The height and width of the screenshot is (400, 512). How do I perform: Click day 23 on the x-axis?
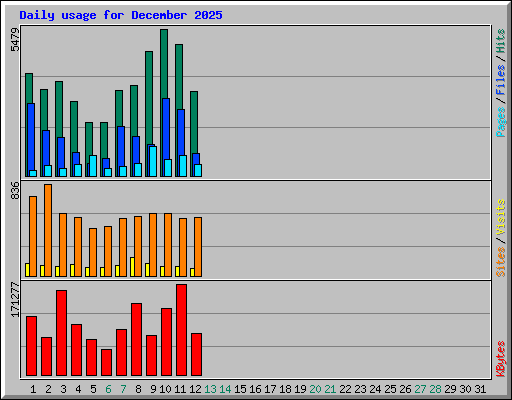click(x=360, y=389)
